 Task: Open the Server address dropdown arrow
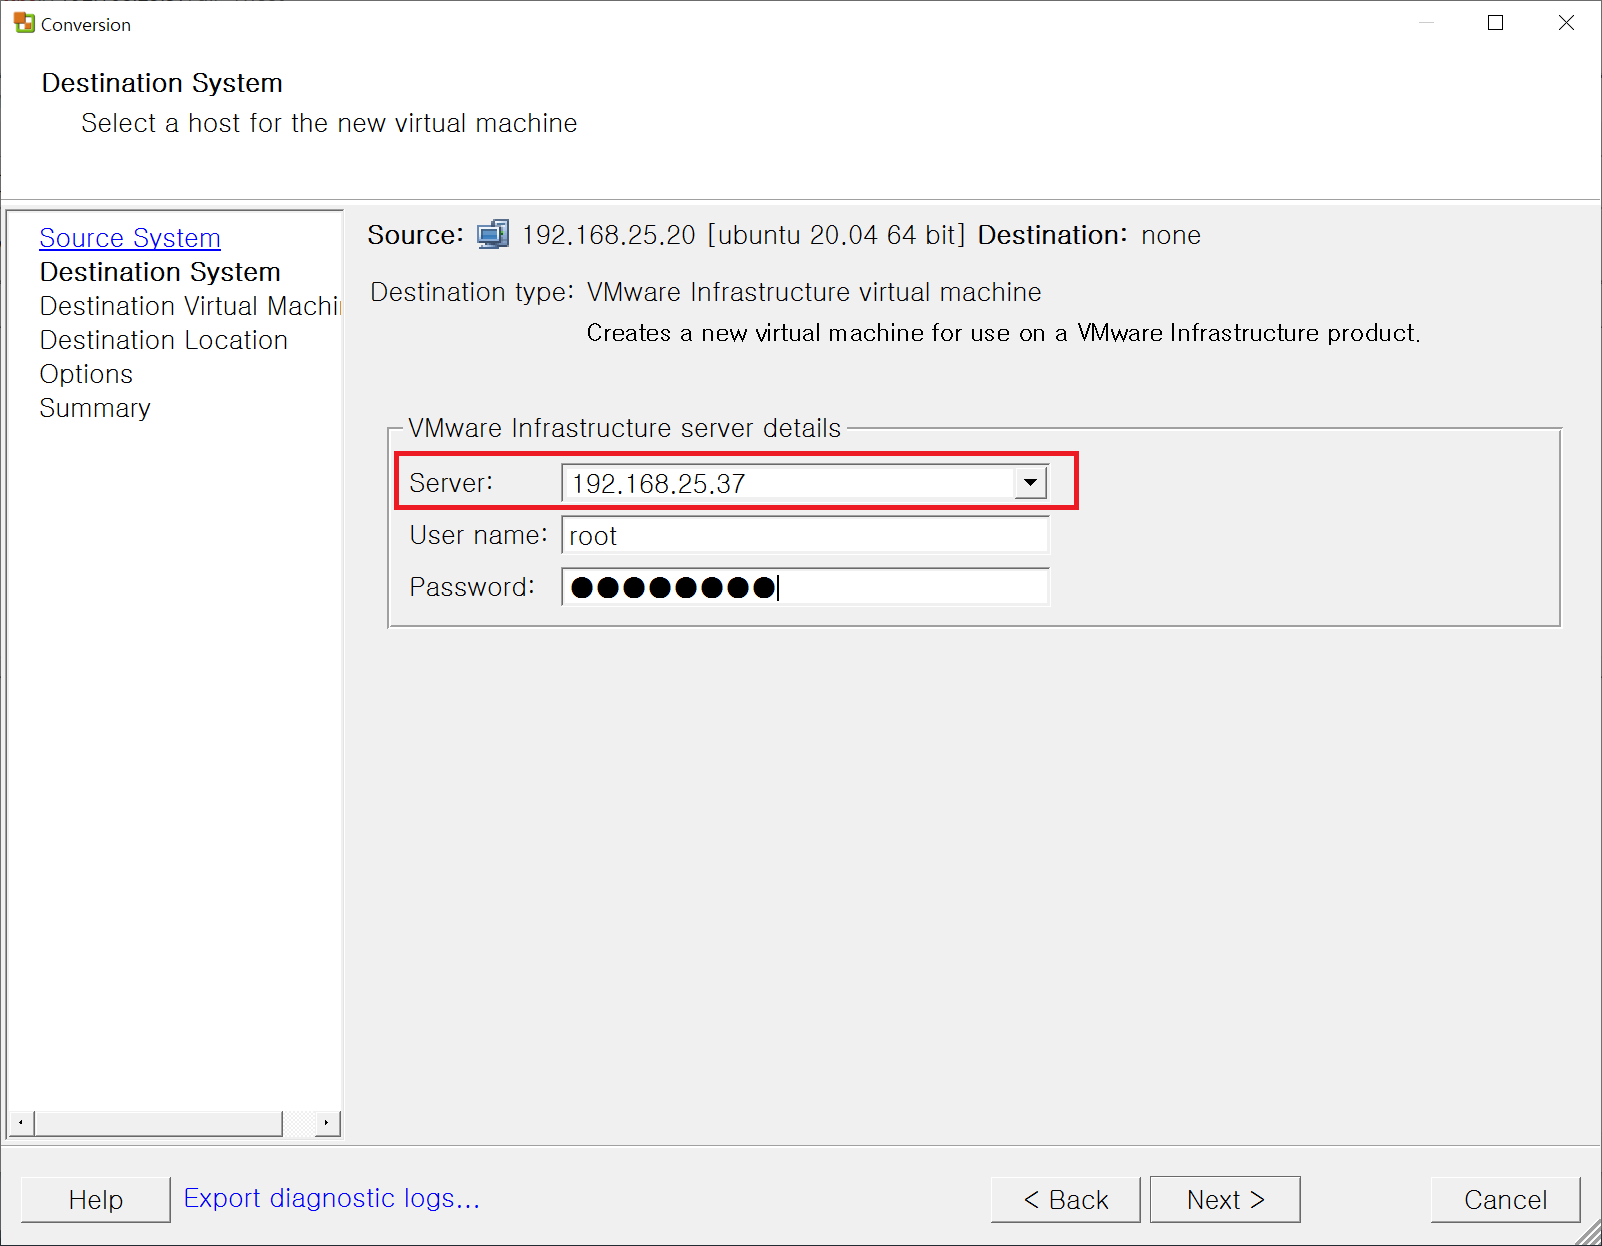[x=1030, y=483]
